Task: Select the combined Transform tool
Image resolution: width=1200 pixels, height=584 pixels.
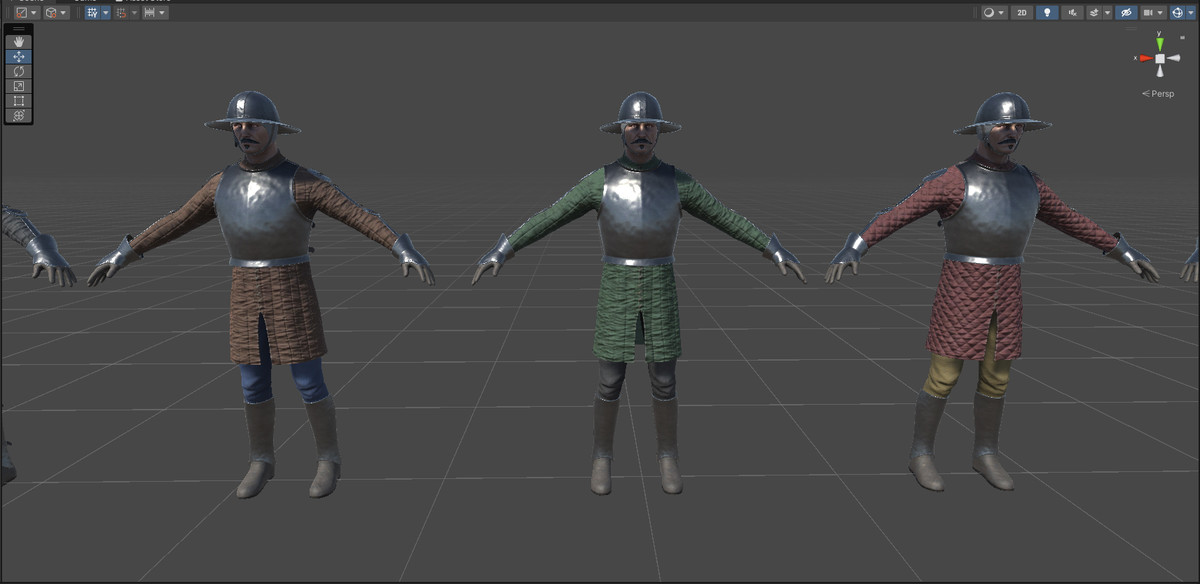Action: pos(18,115)
